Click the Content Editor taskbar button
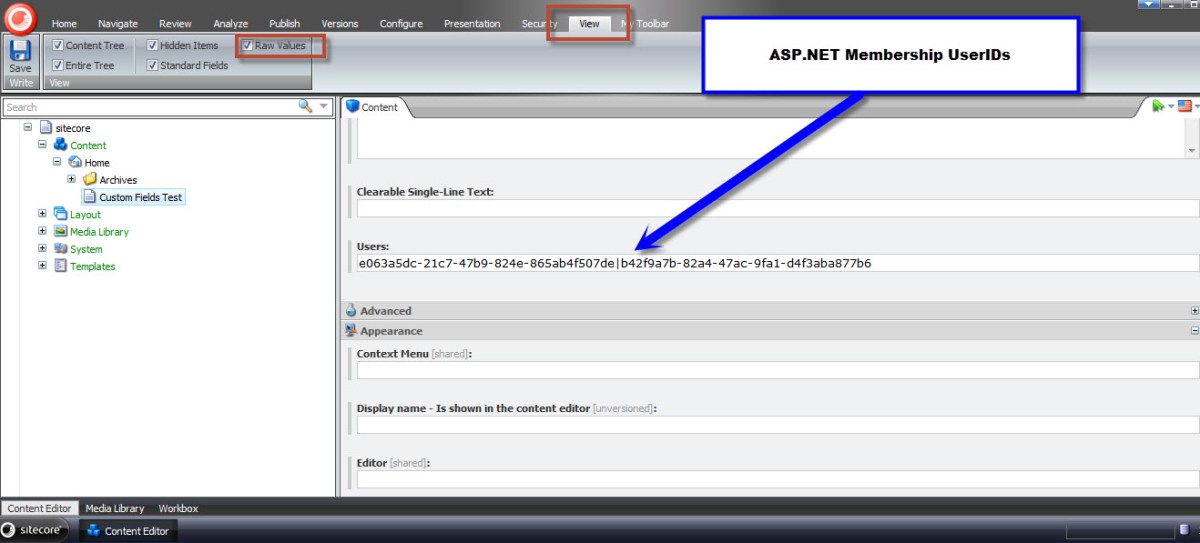This screenshot has width=1200, height=543. 128,530
